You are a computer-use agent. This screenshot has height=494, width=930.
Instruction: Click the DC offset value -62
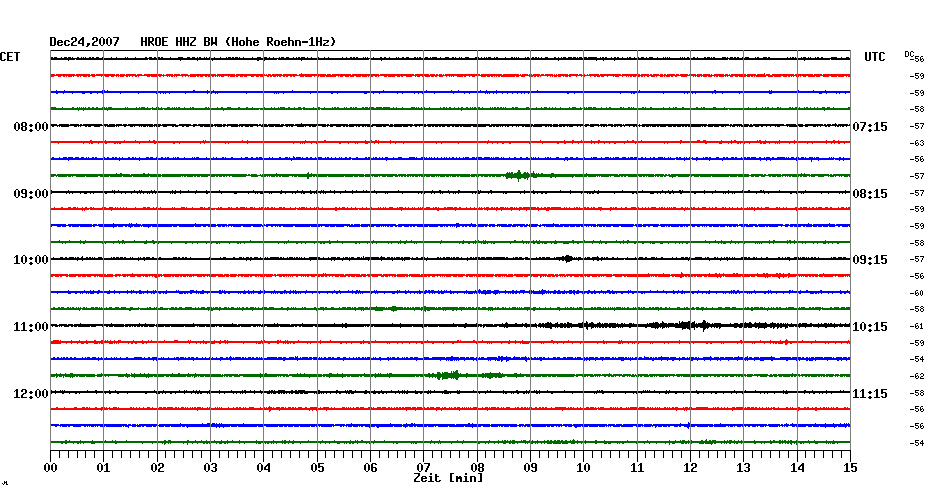point(918,376)
